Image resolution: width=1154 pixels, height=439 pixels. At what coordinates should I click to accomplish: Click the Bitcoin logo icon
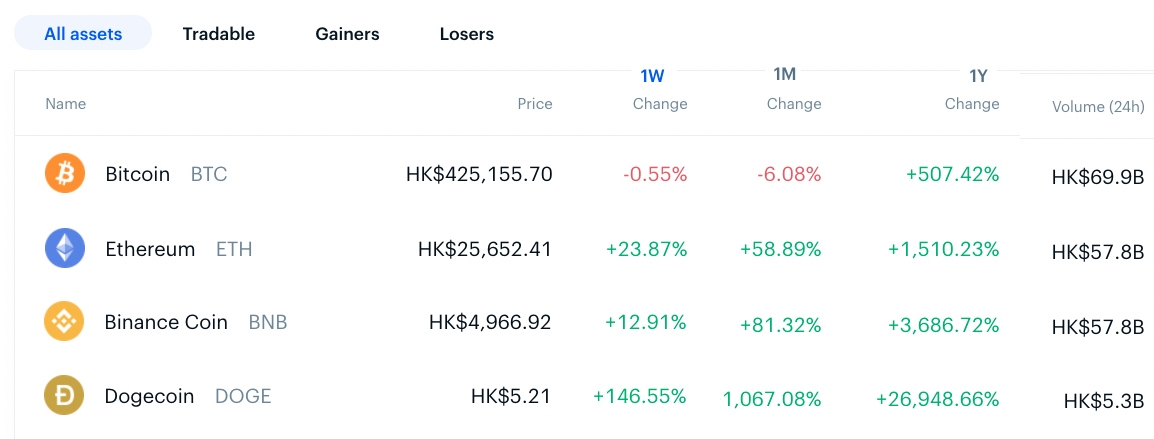pos(65,174)
